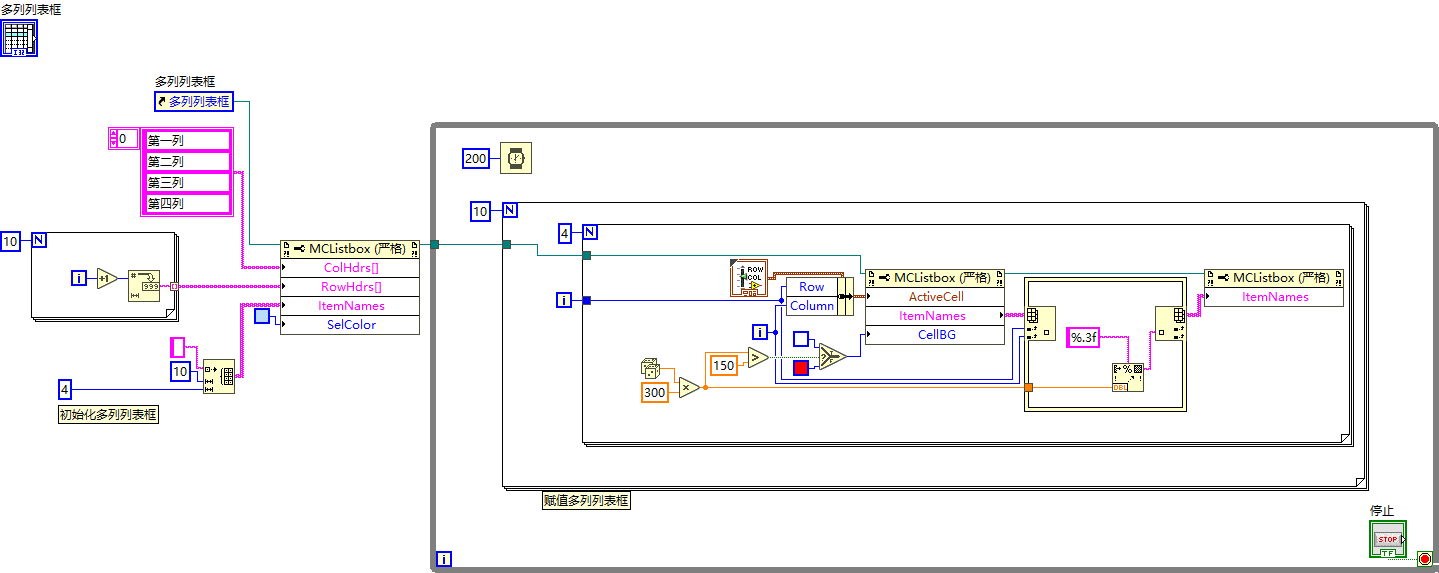Click the greater-than comparison node
The width and height of the screenshot is (1439, 573).
759,358
